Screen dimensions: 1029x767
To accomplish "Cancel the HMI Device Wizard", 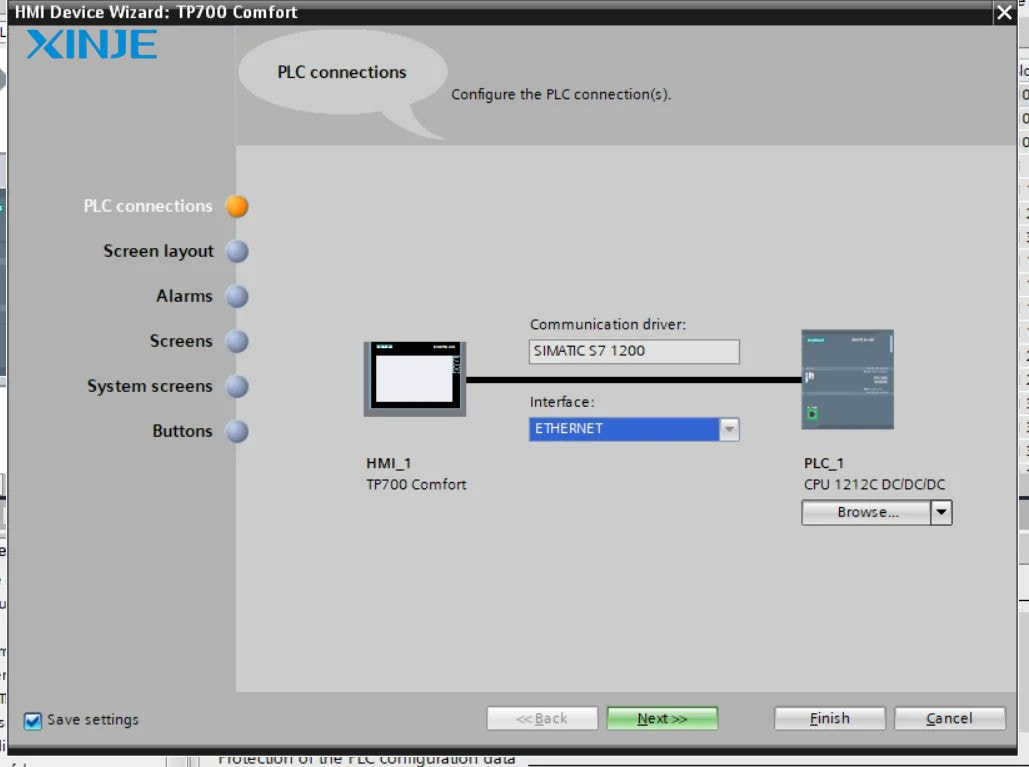I will (x=950, y=718).
